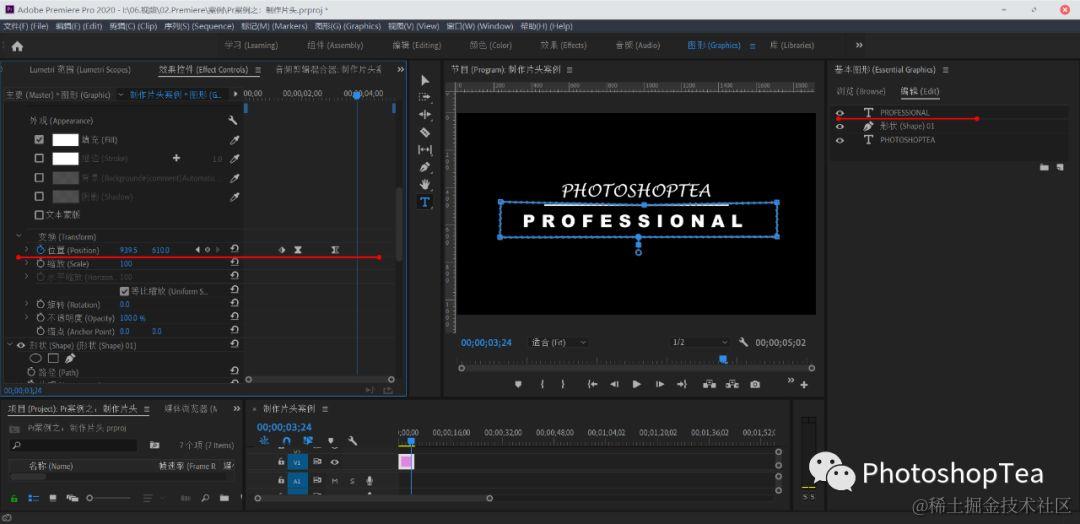Open the Program monitor button editor plus
The image size is (1080, 524).
(804, 385)
